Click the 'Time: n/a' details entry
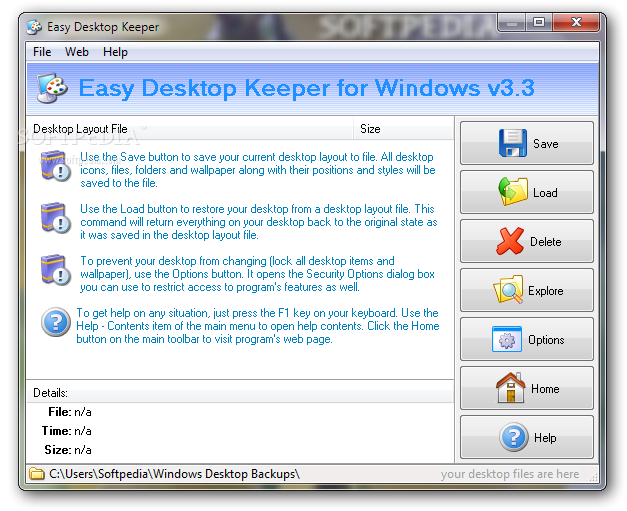Viewport: 627px width, 511px height. click(x=67, y=431)
